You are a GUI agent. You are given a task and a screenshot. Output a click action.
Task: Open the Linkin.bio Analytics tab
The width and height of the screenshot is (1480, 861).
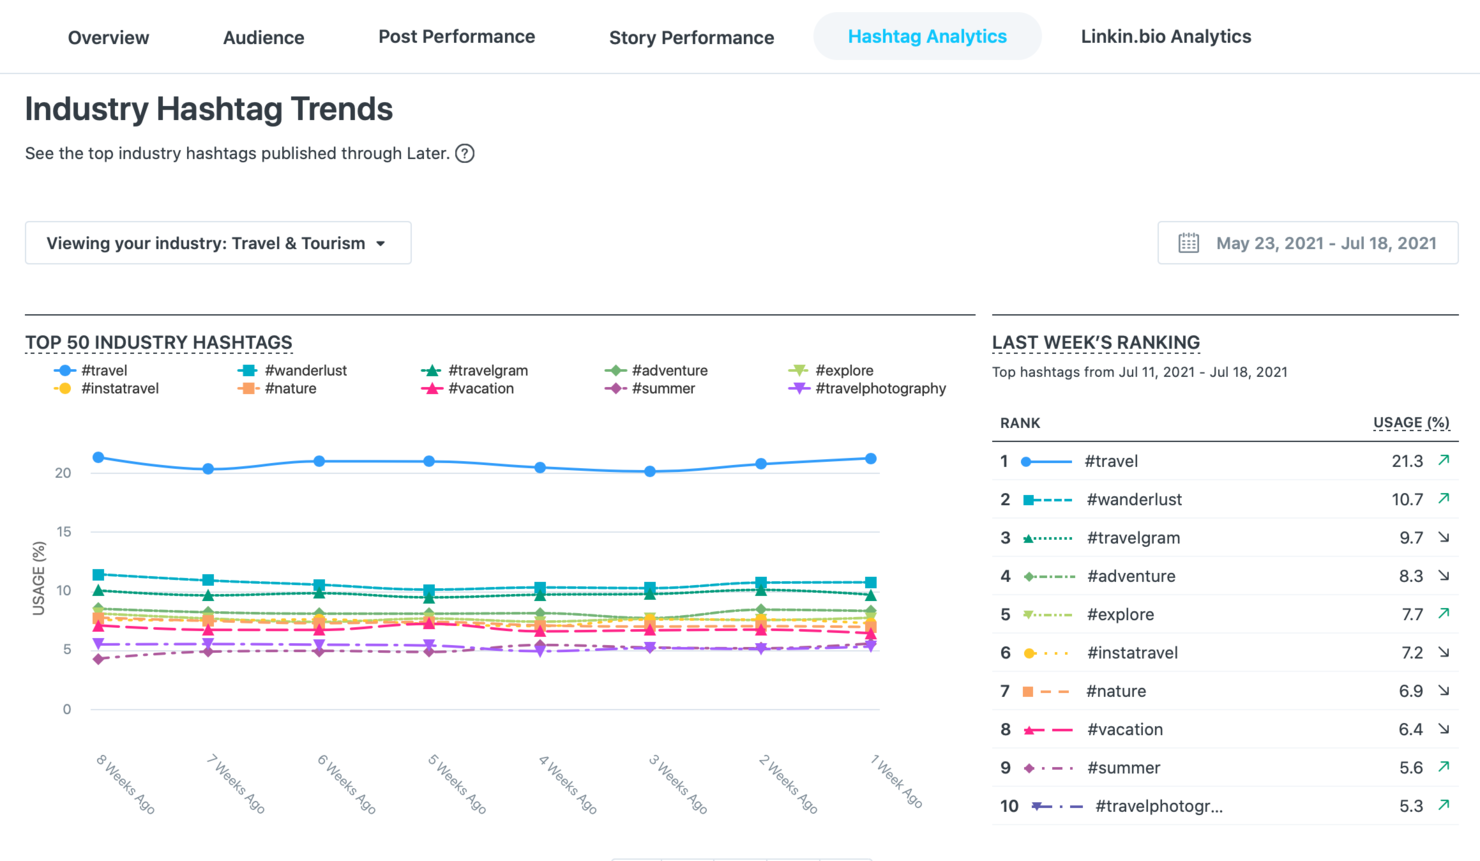[1166, 37]
